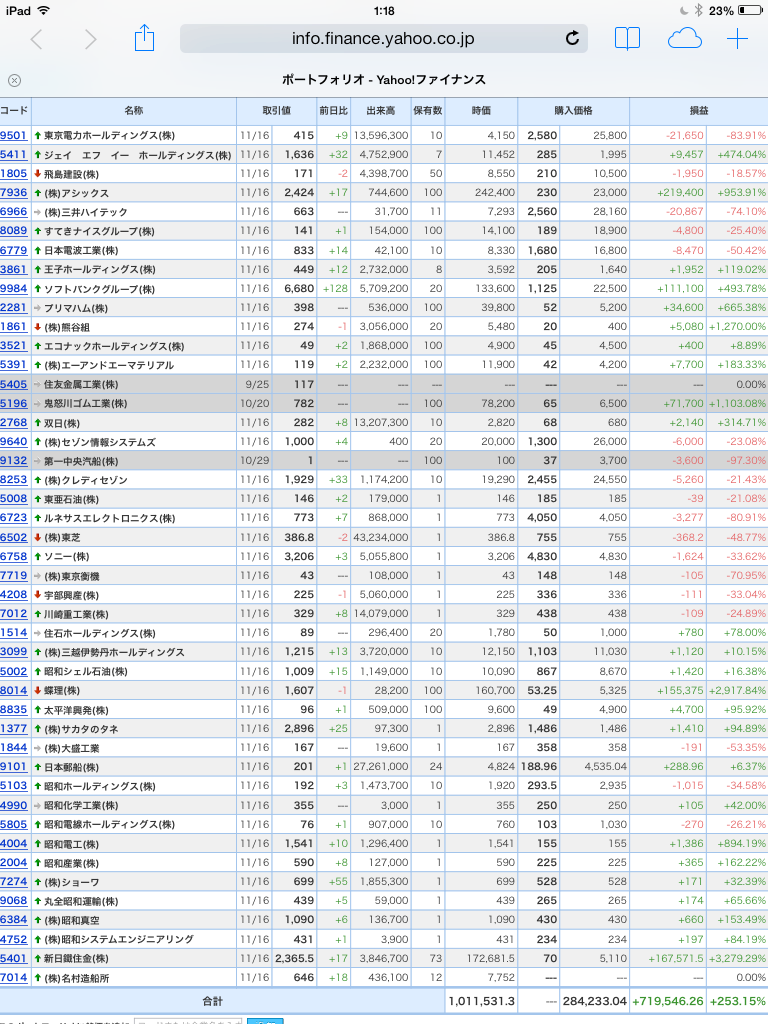The height and width of the screenshot is (1024, 768).
Task: Select the 保有数 column header
Action: pos(428,111)
